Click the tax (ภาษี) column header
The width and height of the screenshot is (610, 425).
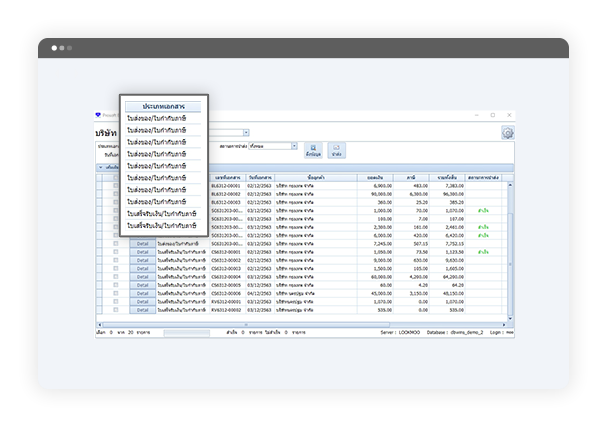pos(411,177)
